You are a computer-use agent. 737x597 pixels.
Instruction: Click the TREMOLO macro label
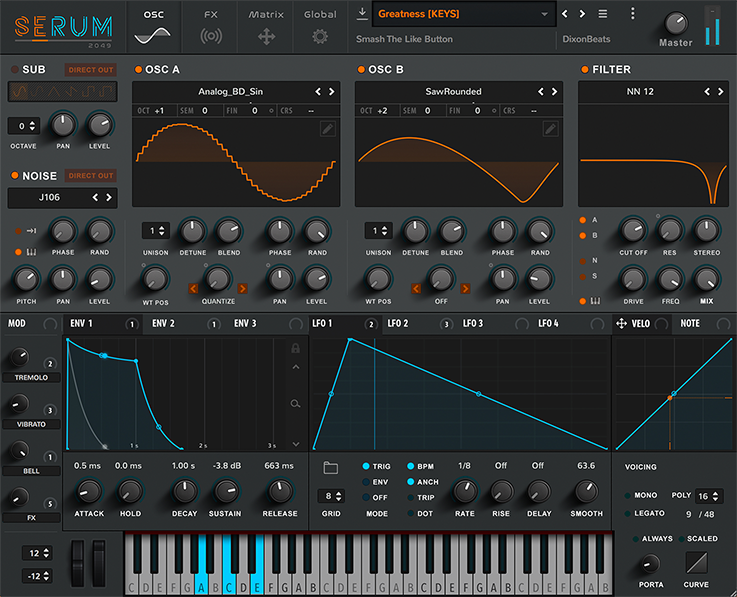pyautogui.click(x=31, y=377)
